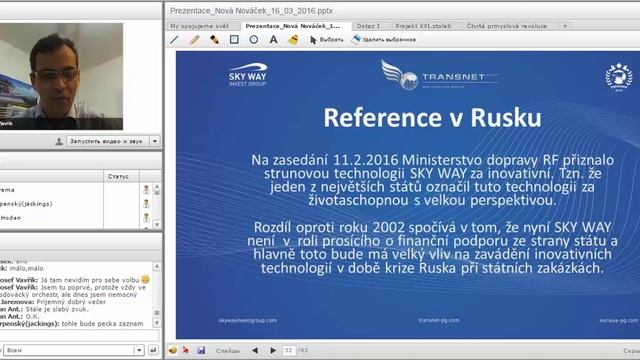640x360 pixels.
Task: Select the pencil drawing tool
Action: (x=194, y=40)
